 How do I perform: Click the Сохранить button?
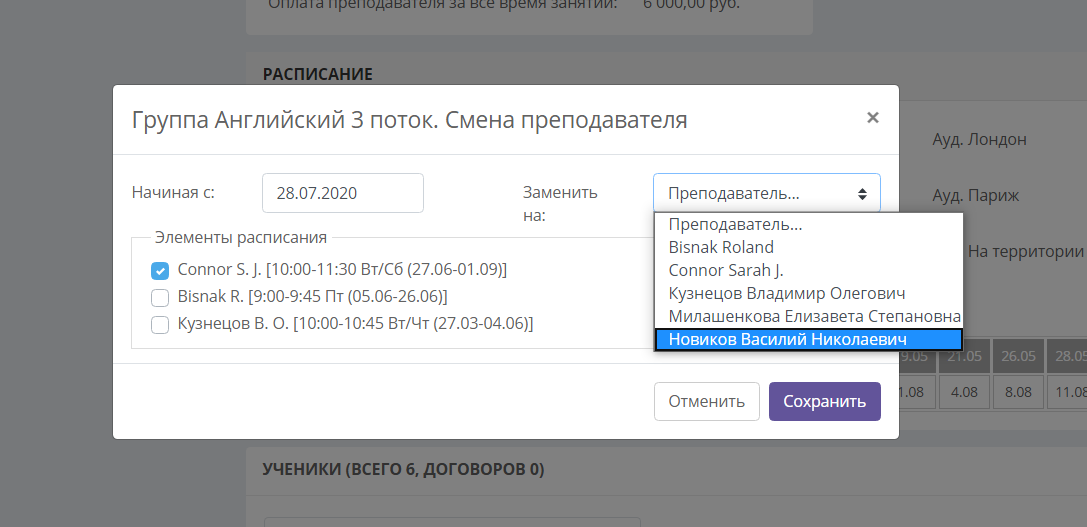(x=824, y=401)
